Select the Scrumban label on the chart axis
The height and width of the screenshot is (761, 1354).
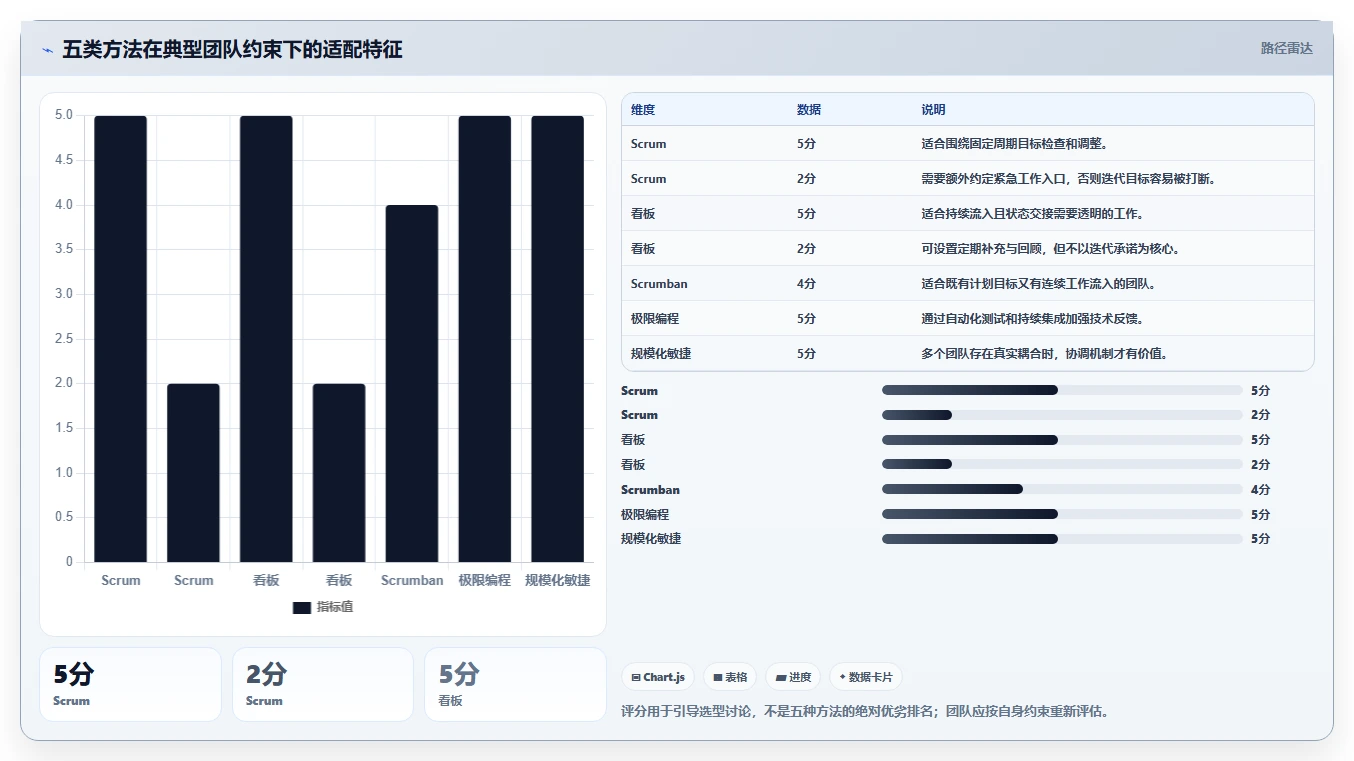(412, 580)
